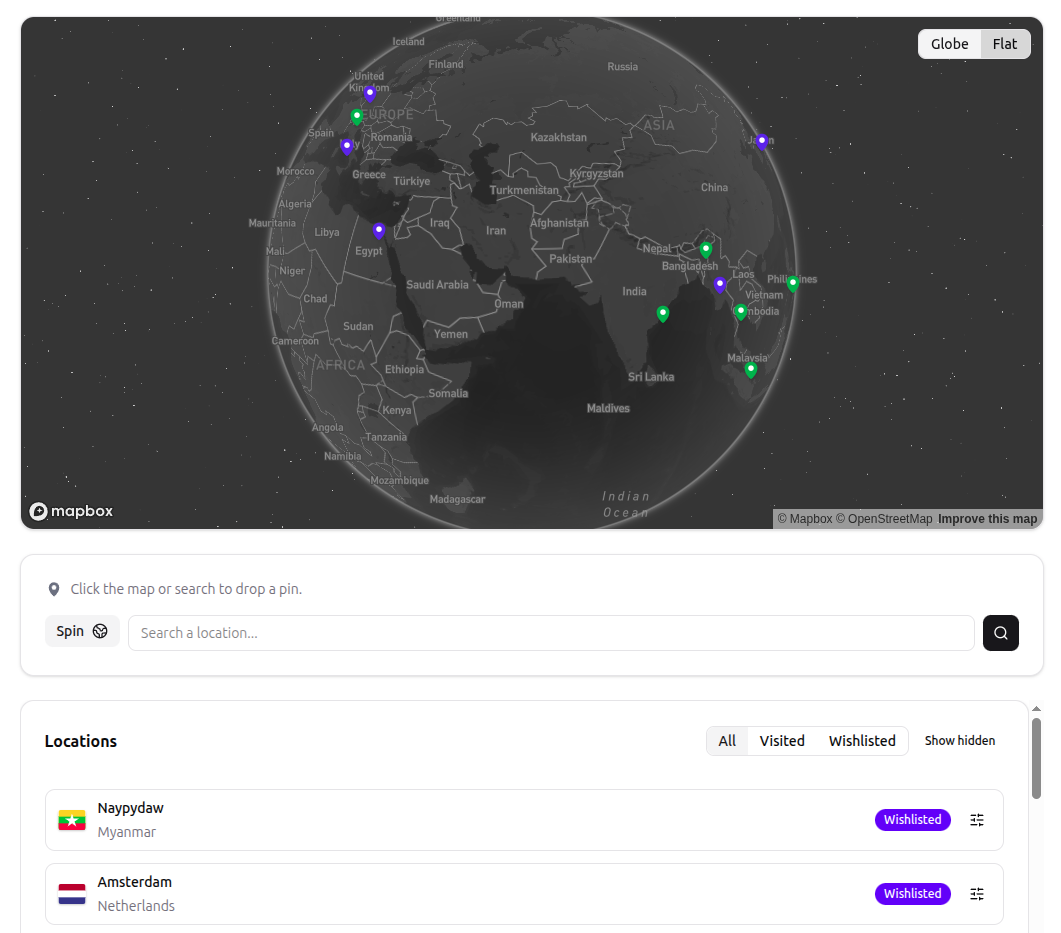1061x933 pixels.
Task: Toggle Show hidden locations
Action: pos(959,740)
